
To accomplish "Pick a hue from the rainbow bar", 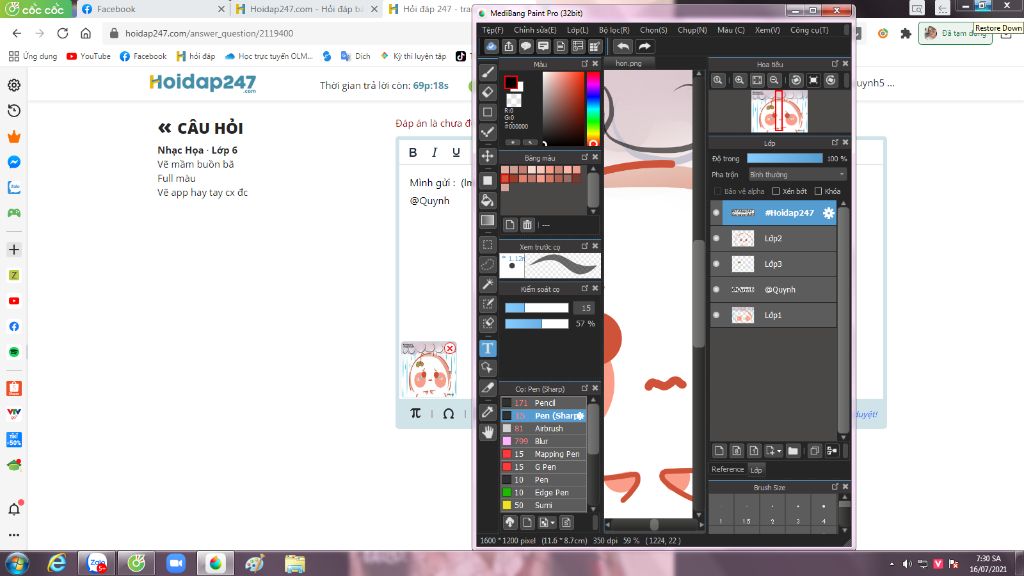I will (592, 108).
